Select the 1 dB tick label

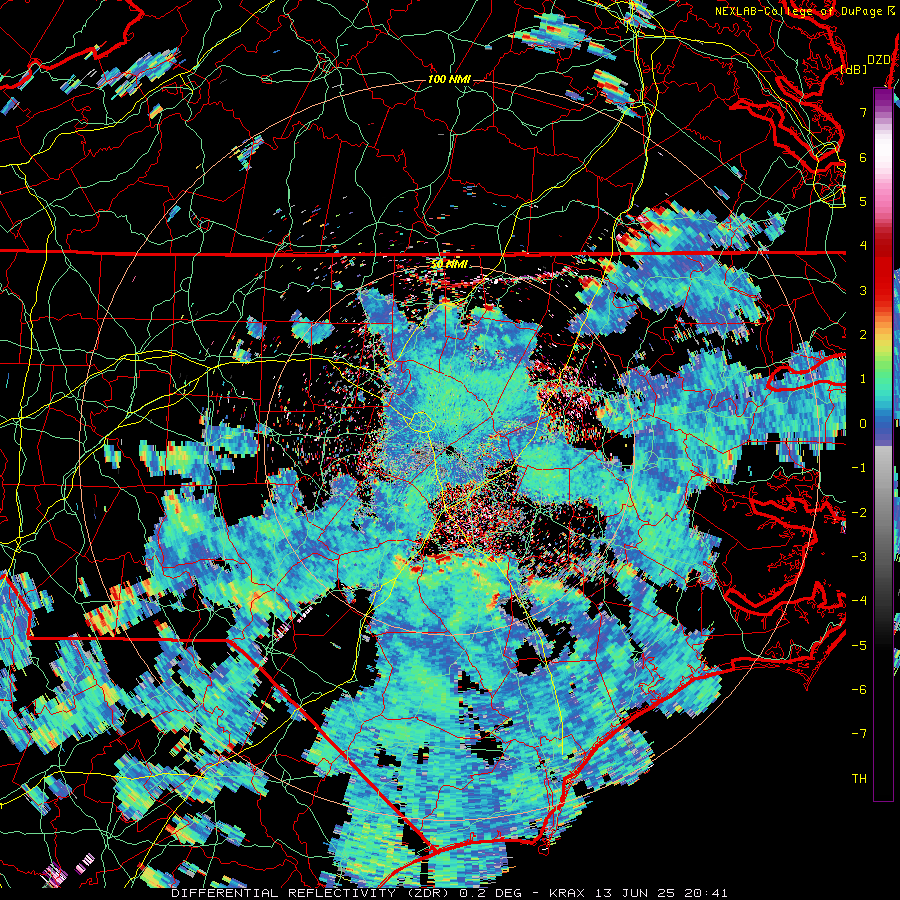pos(863,379)
